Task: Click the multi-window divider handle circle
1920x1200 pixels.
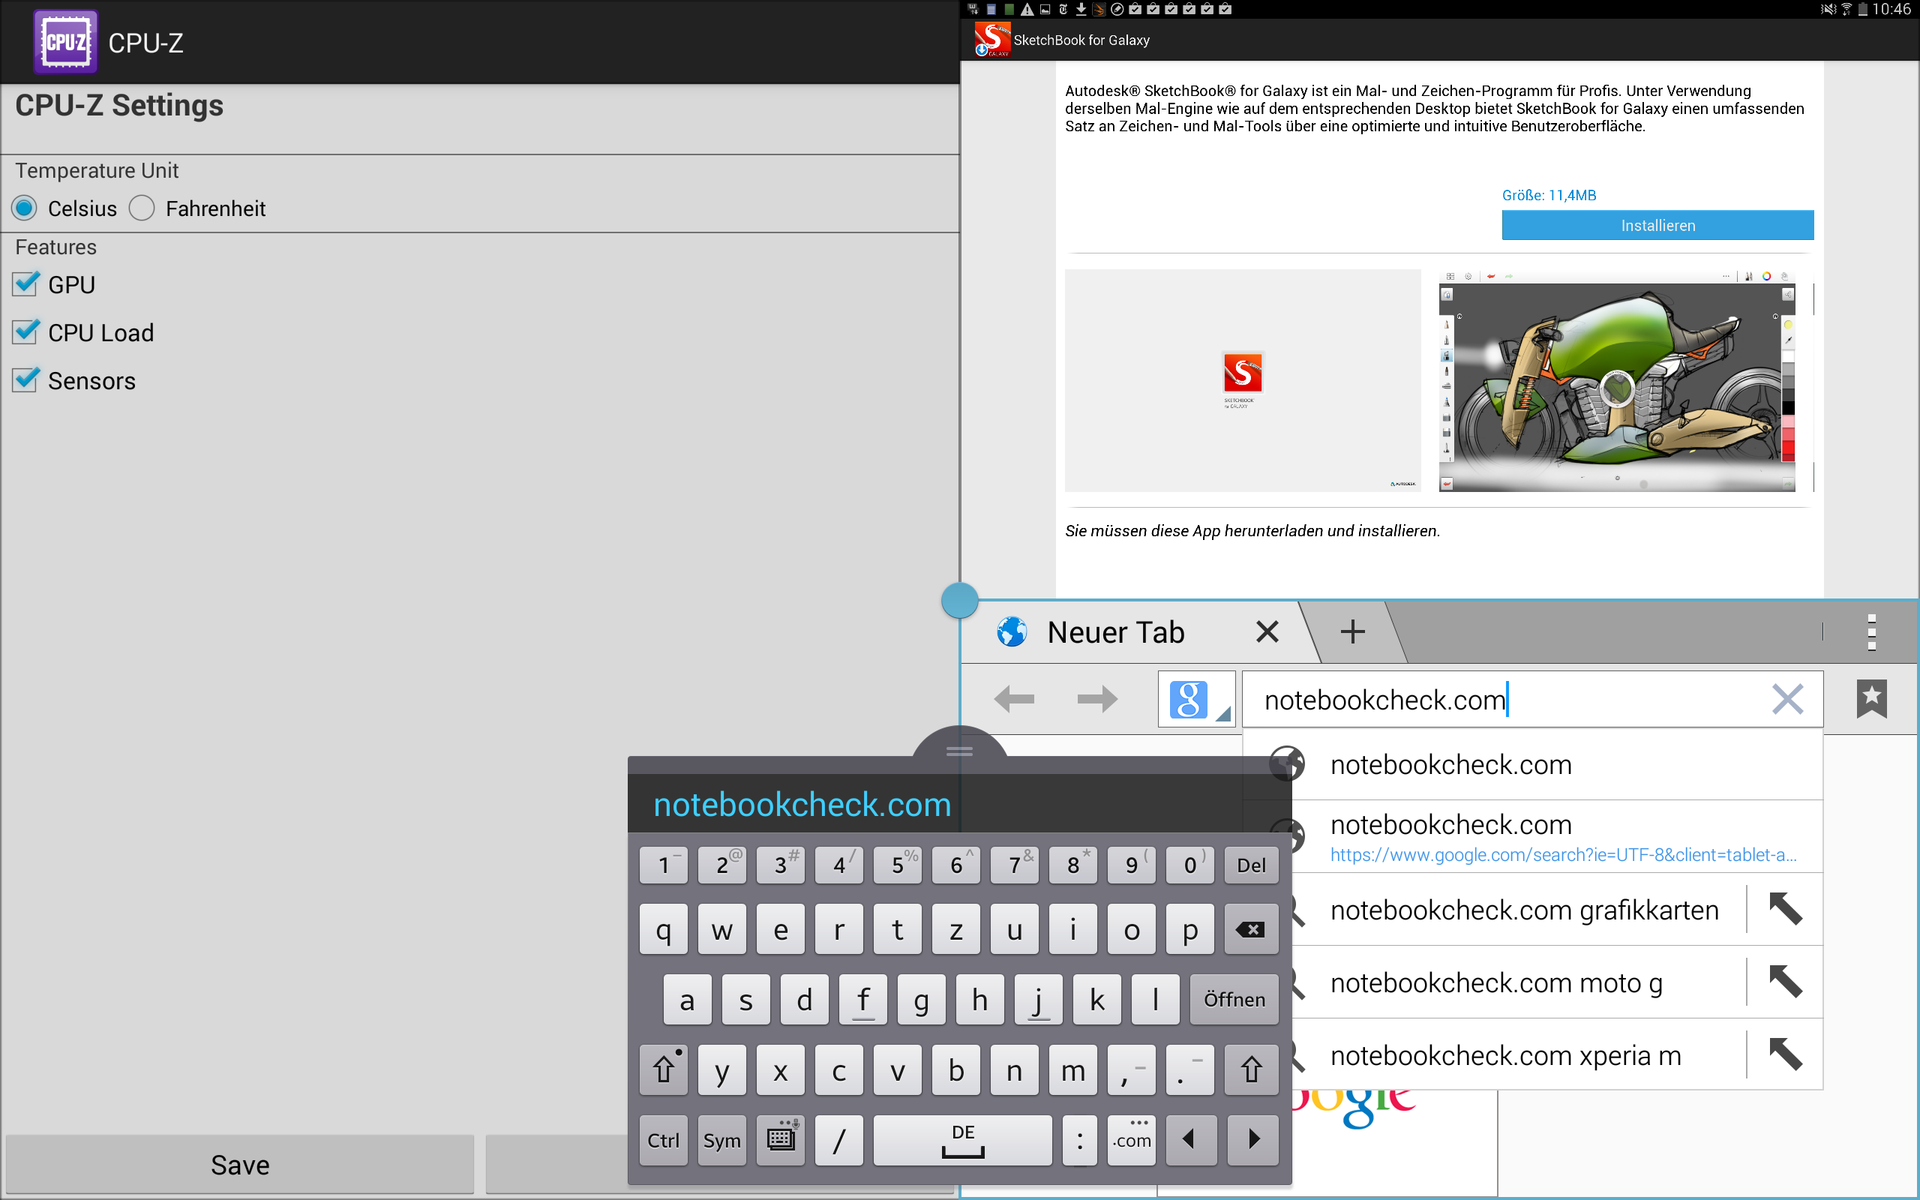Action: coord(960,600)
